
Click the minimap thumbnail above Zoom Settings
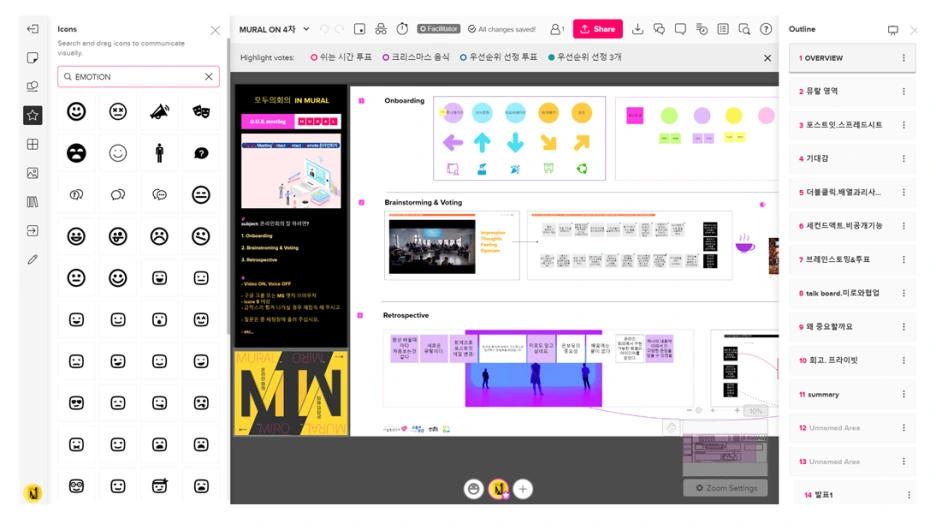725,448
